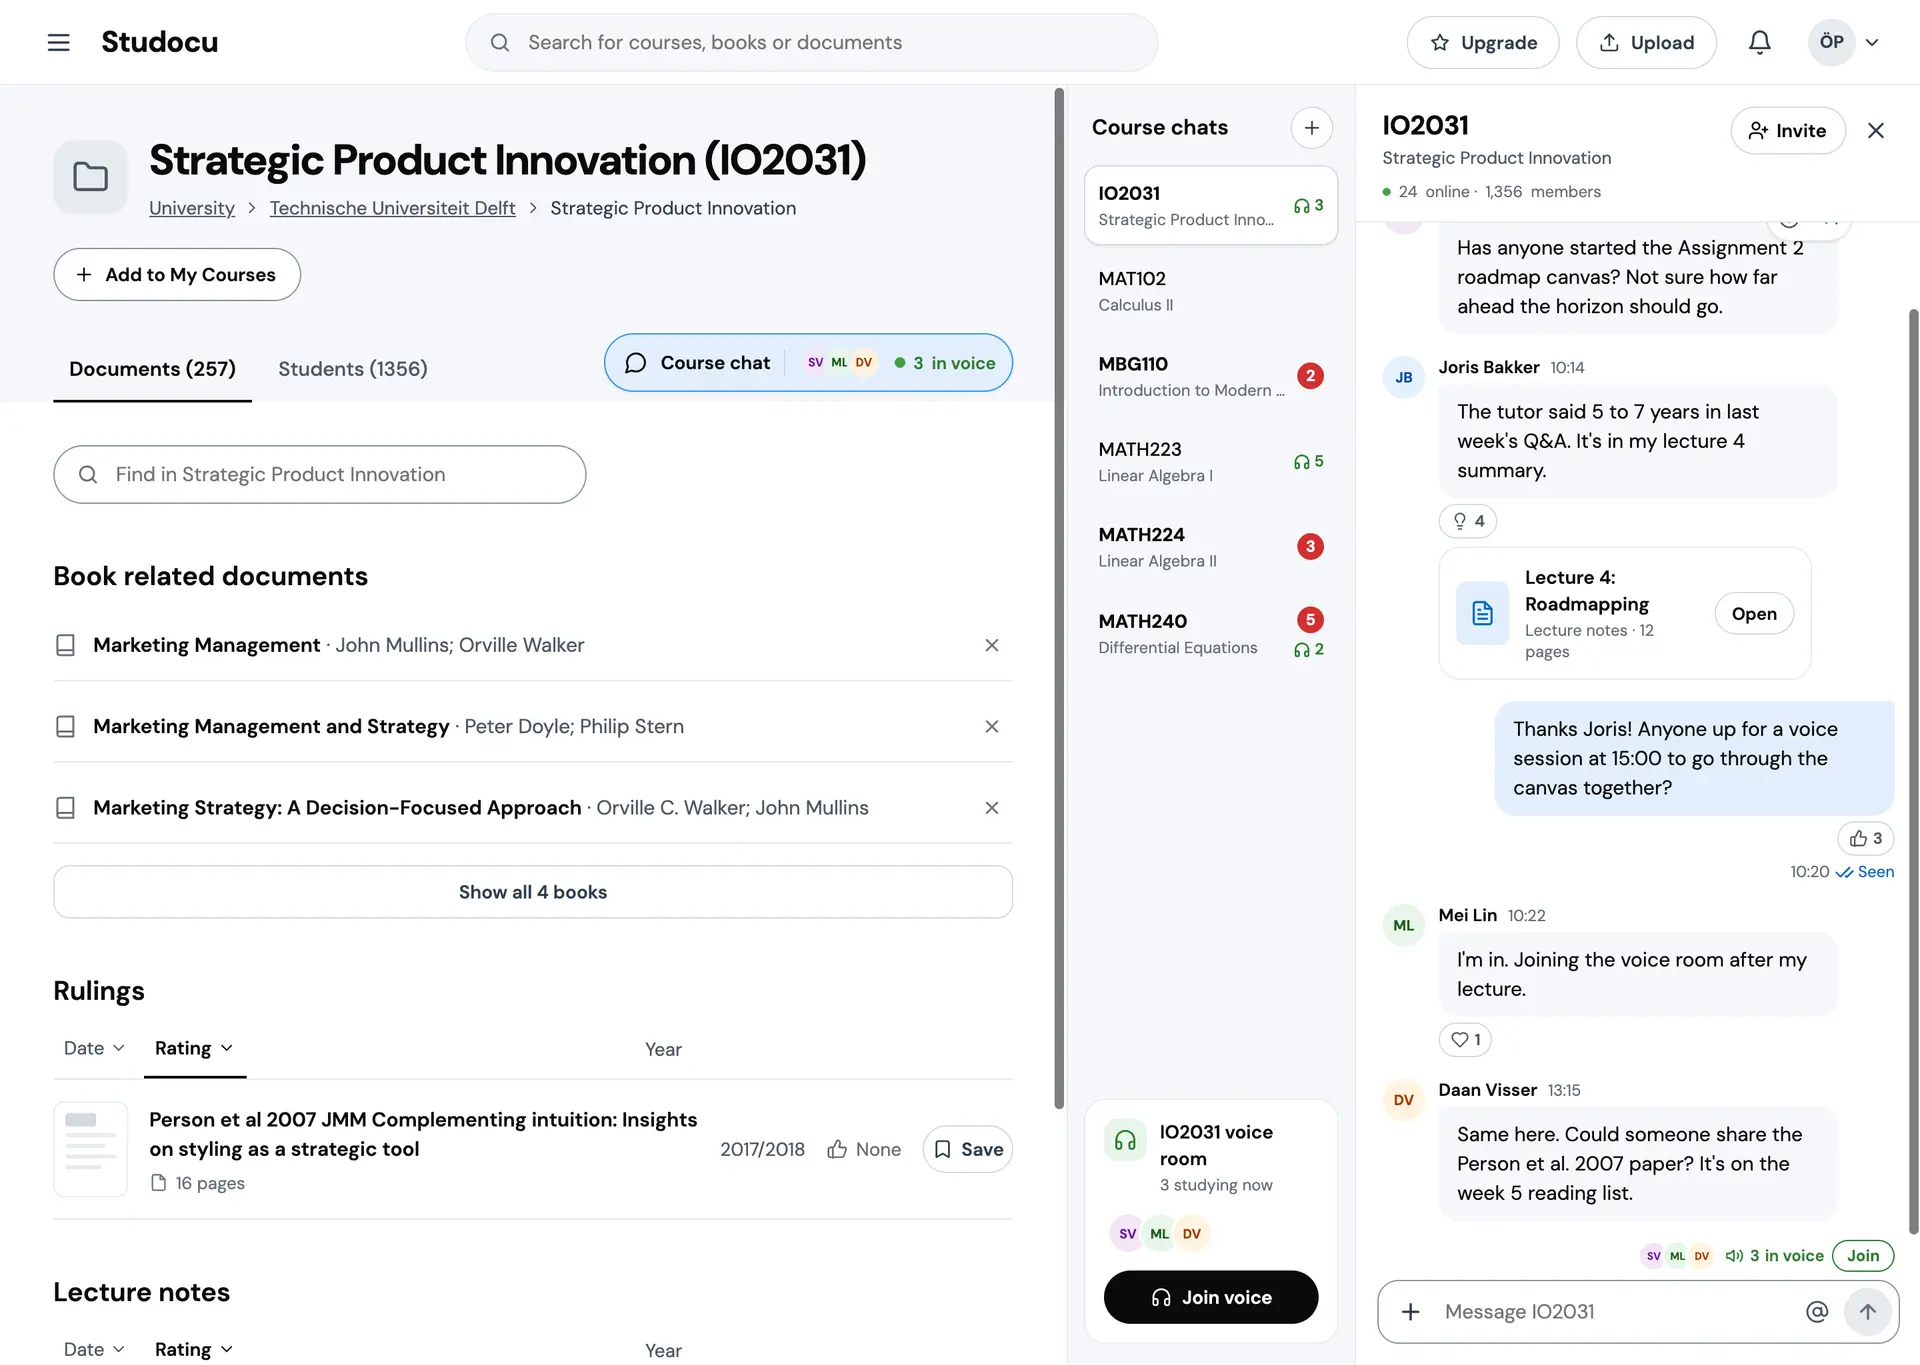
Task: Click Invite in the chat header
Action: coord(1787,130)
